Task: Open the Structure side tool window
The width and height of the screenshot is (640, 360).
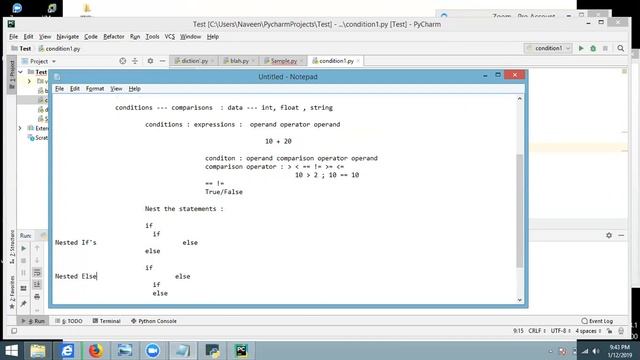Action: coord(12,247)
